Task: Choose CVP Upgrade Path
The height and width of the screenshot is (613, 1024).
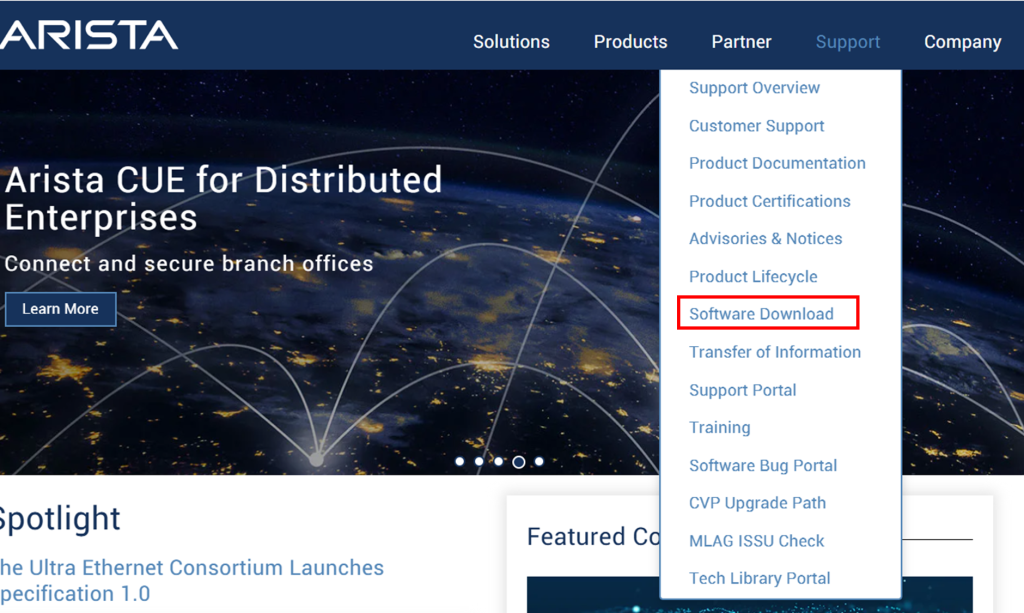Action: [757, 503]
